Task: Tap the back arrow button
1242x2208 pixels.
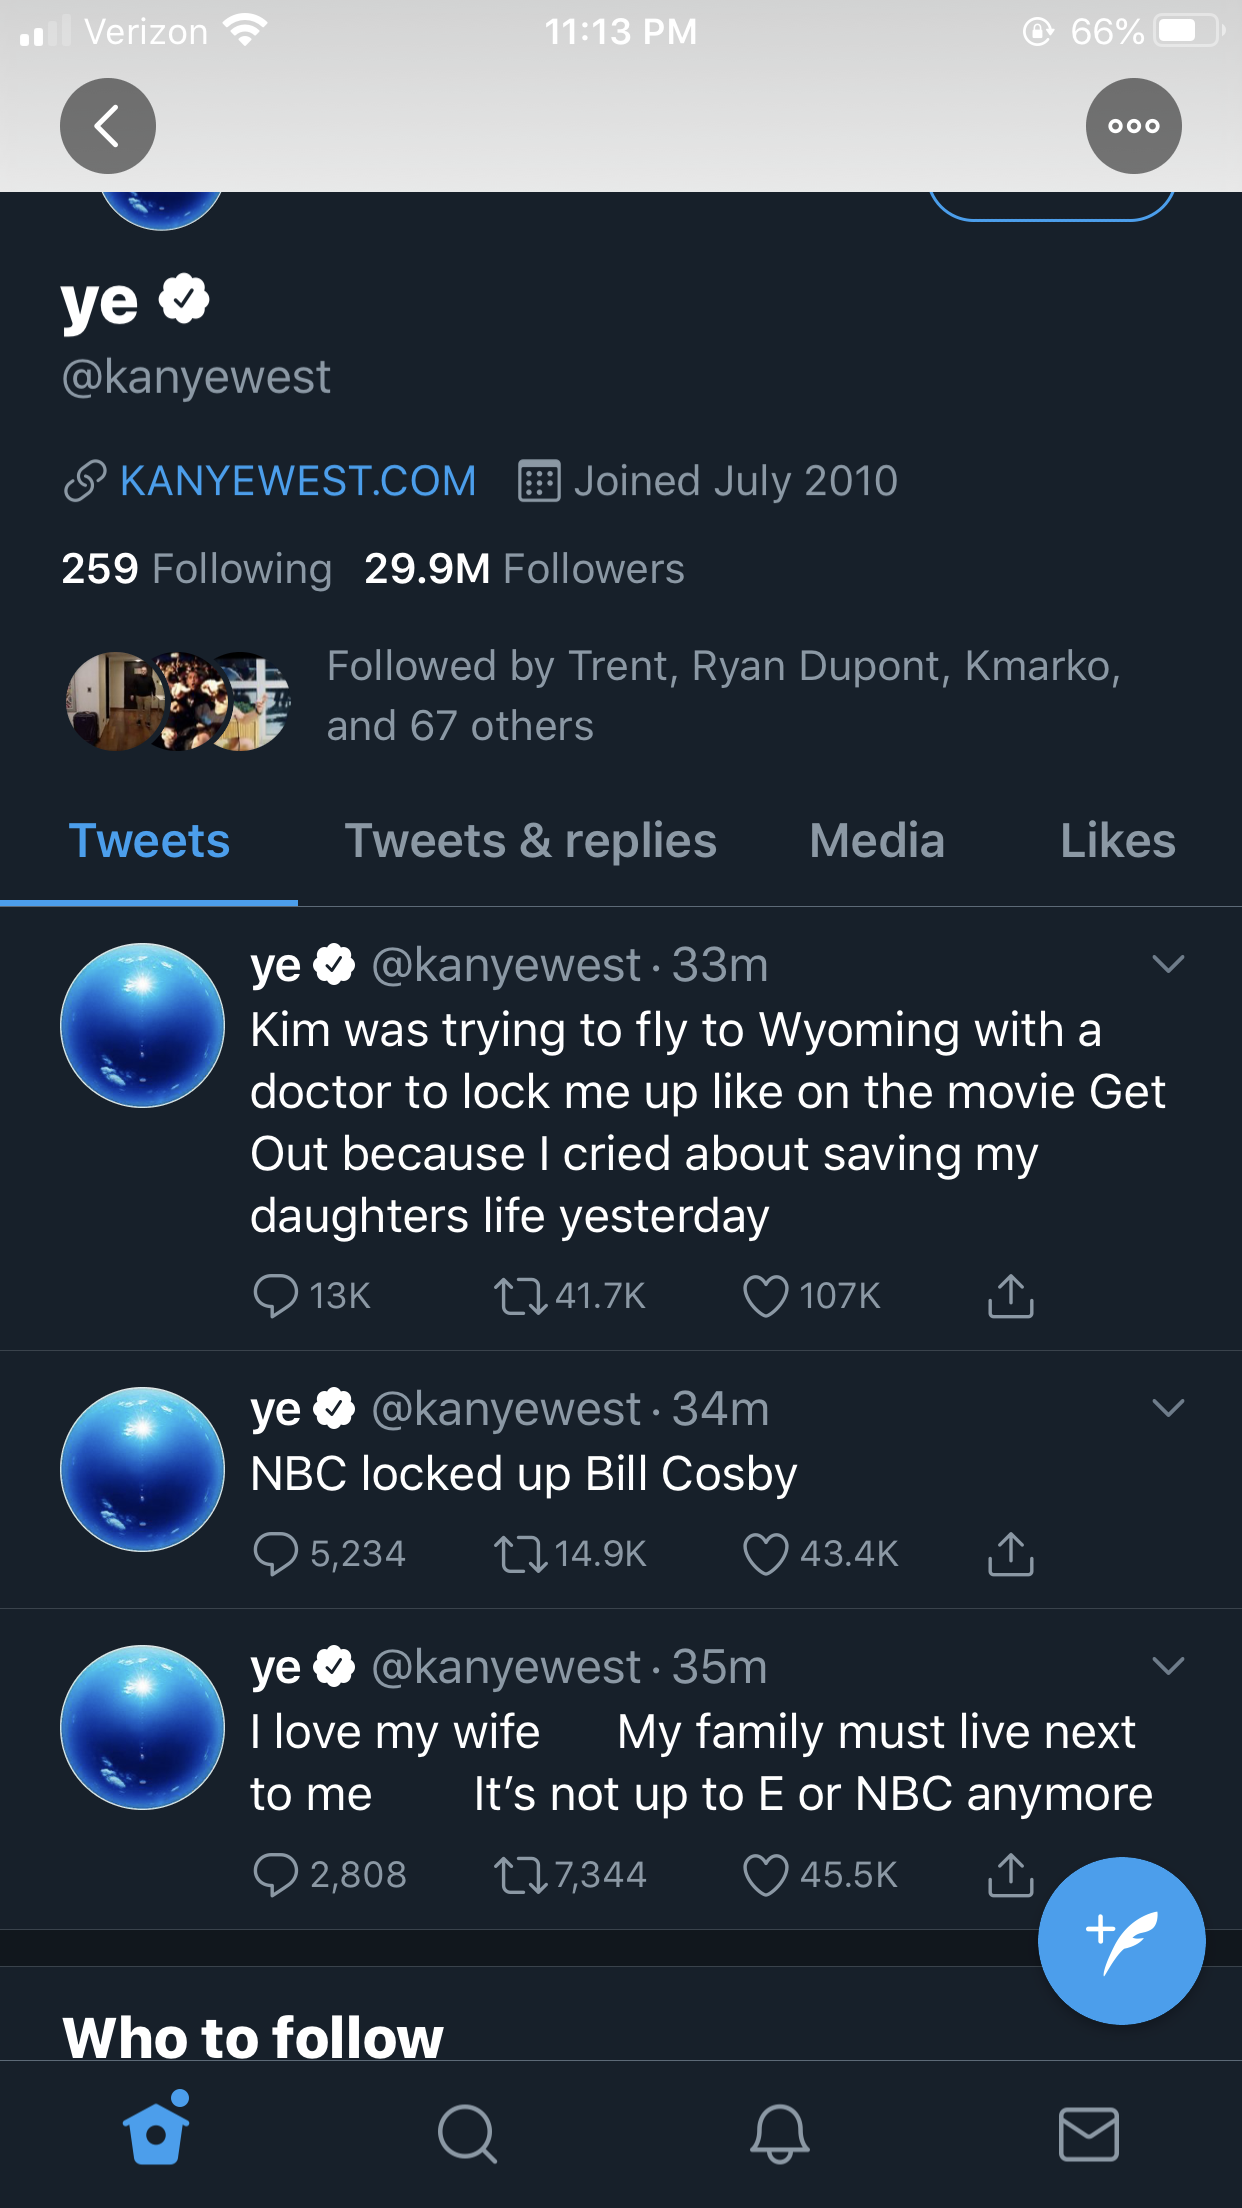Action: pyautogui.click(x=108, y=126)
